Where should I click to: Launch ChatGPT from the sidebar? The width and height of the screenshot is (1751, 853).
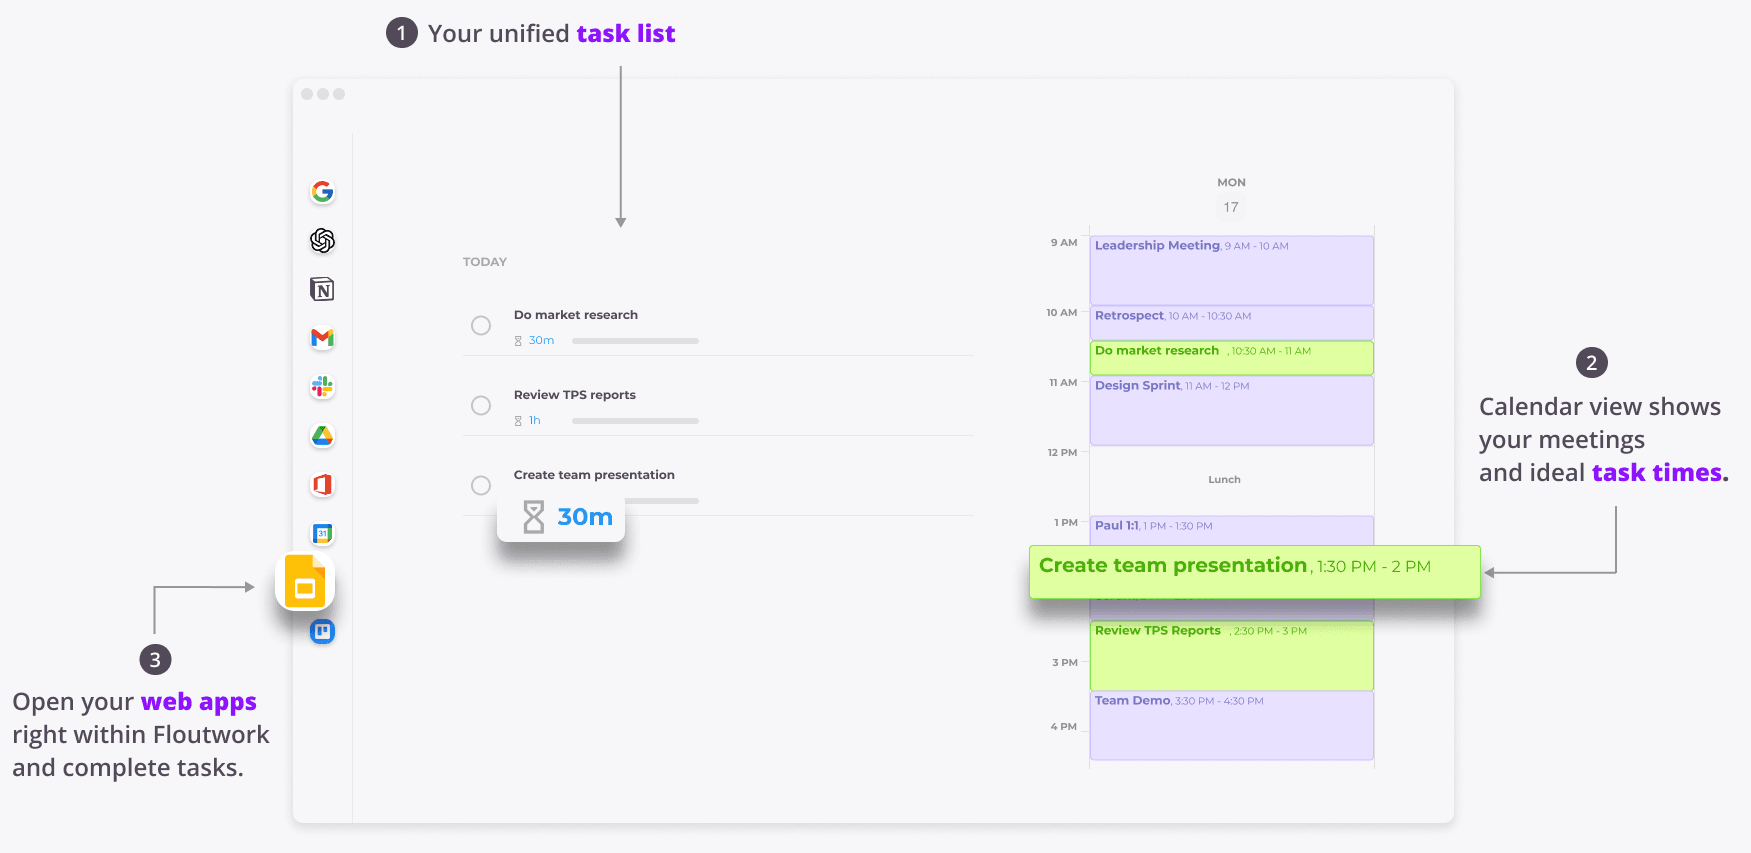pyautogui.click(x=322, y=241)
